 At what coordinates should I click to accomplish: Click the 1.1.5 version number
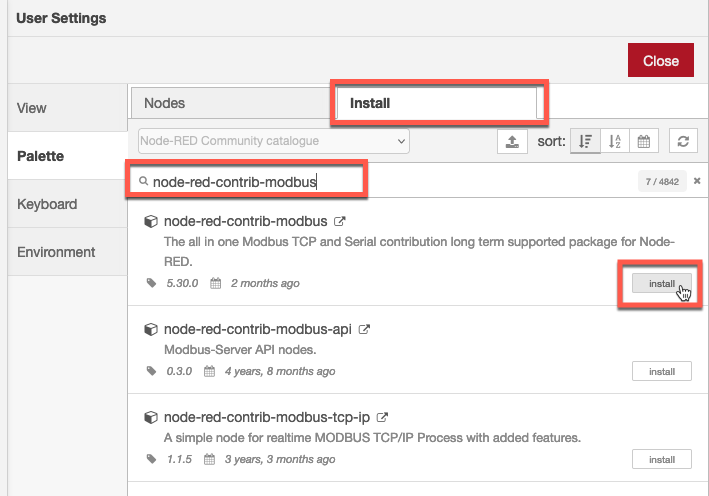[179, 459]
